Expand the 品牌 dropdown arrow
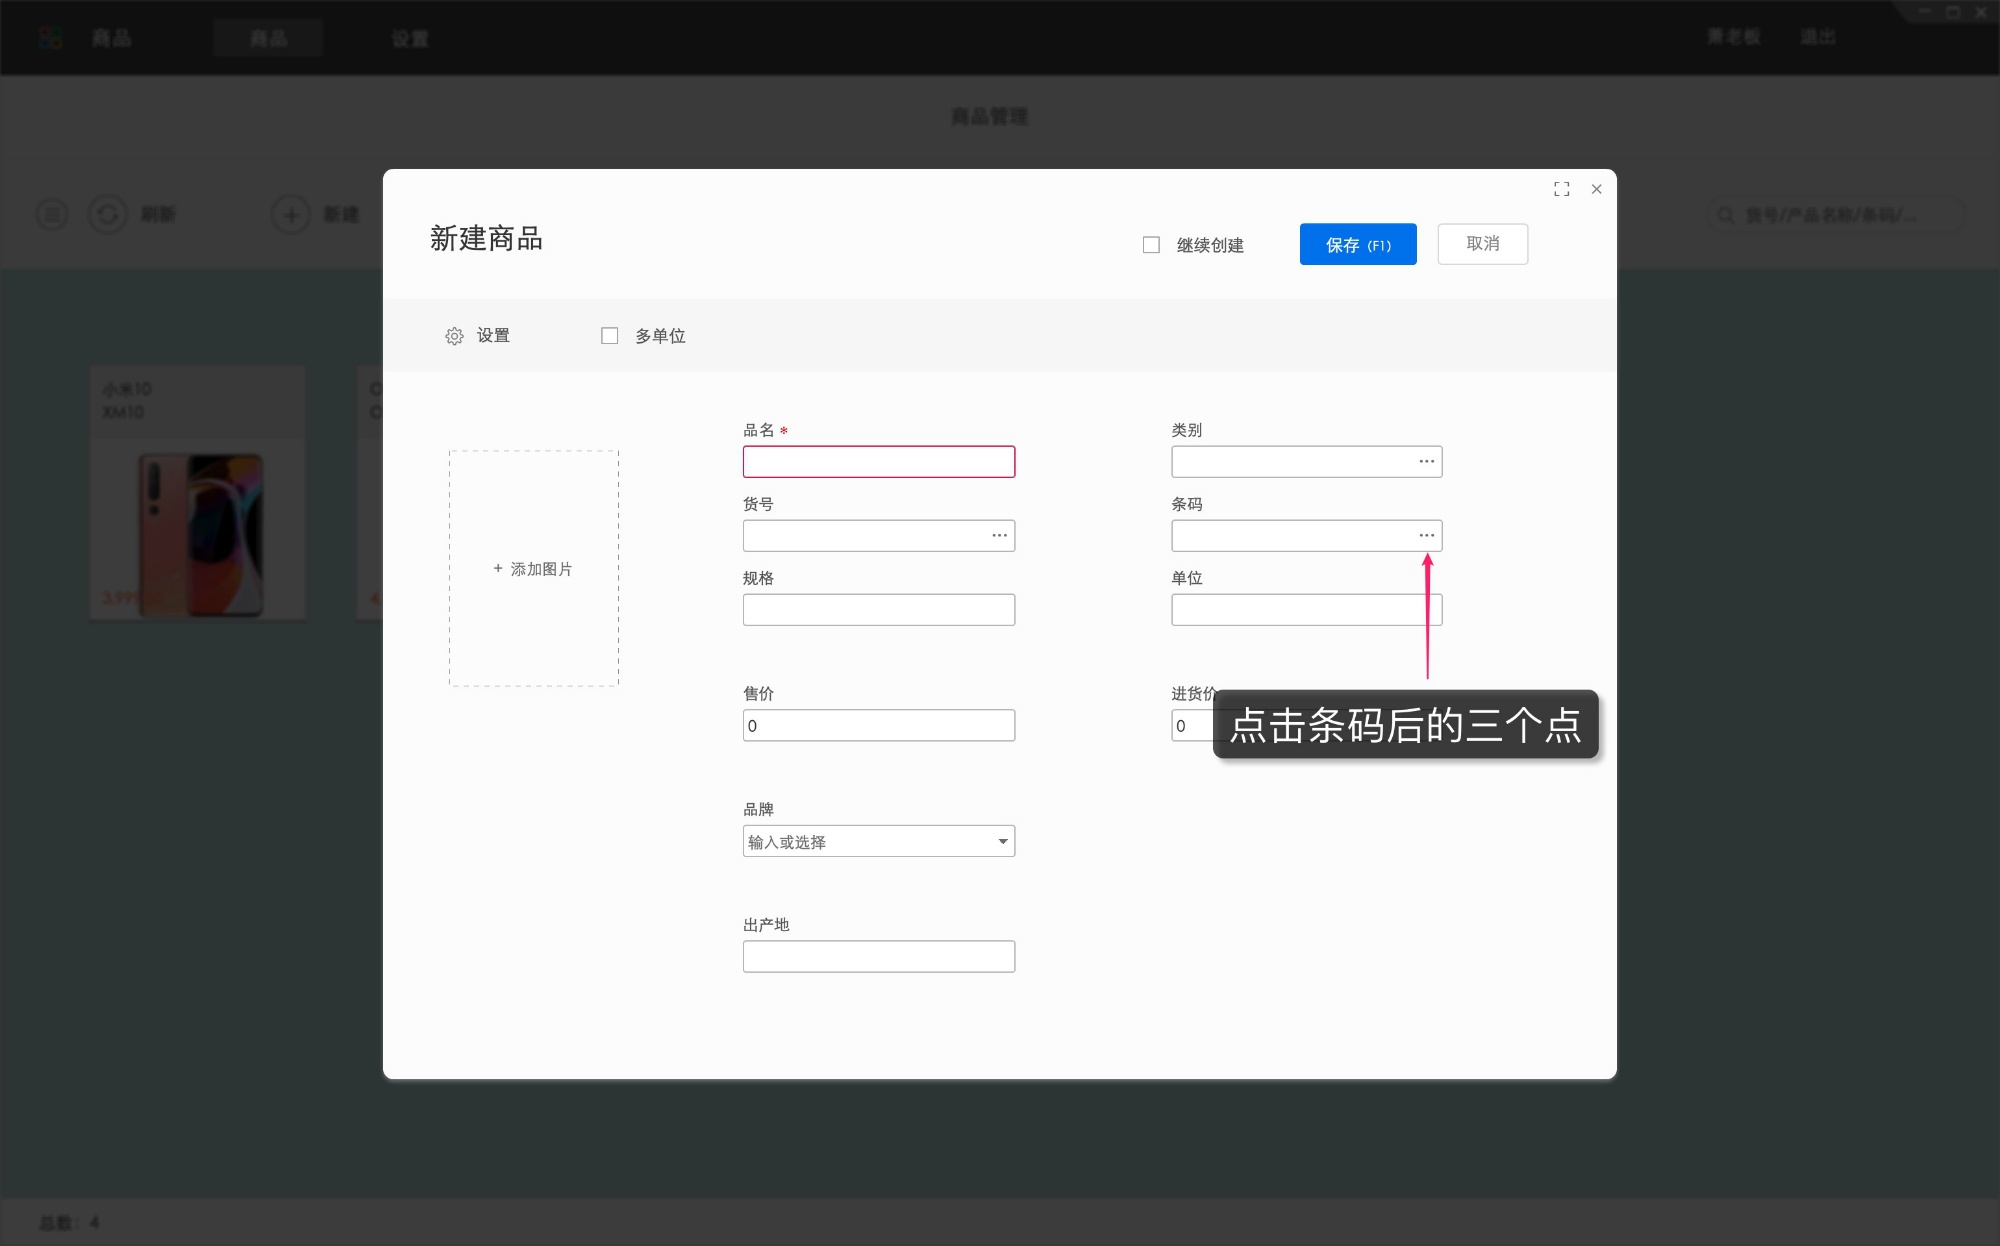This screenshot has height=1246, width=2000. [x=1002, y=842]
